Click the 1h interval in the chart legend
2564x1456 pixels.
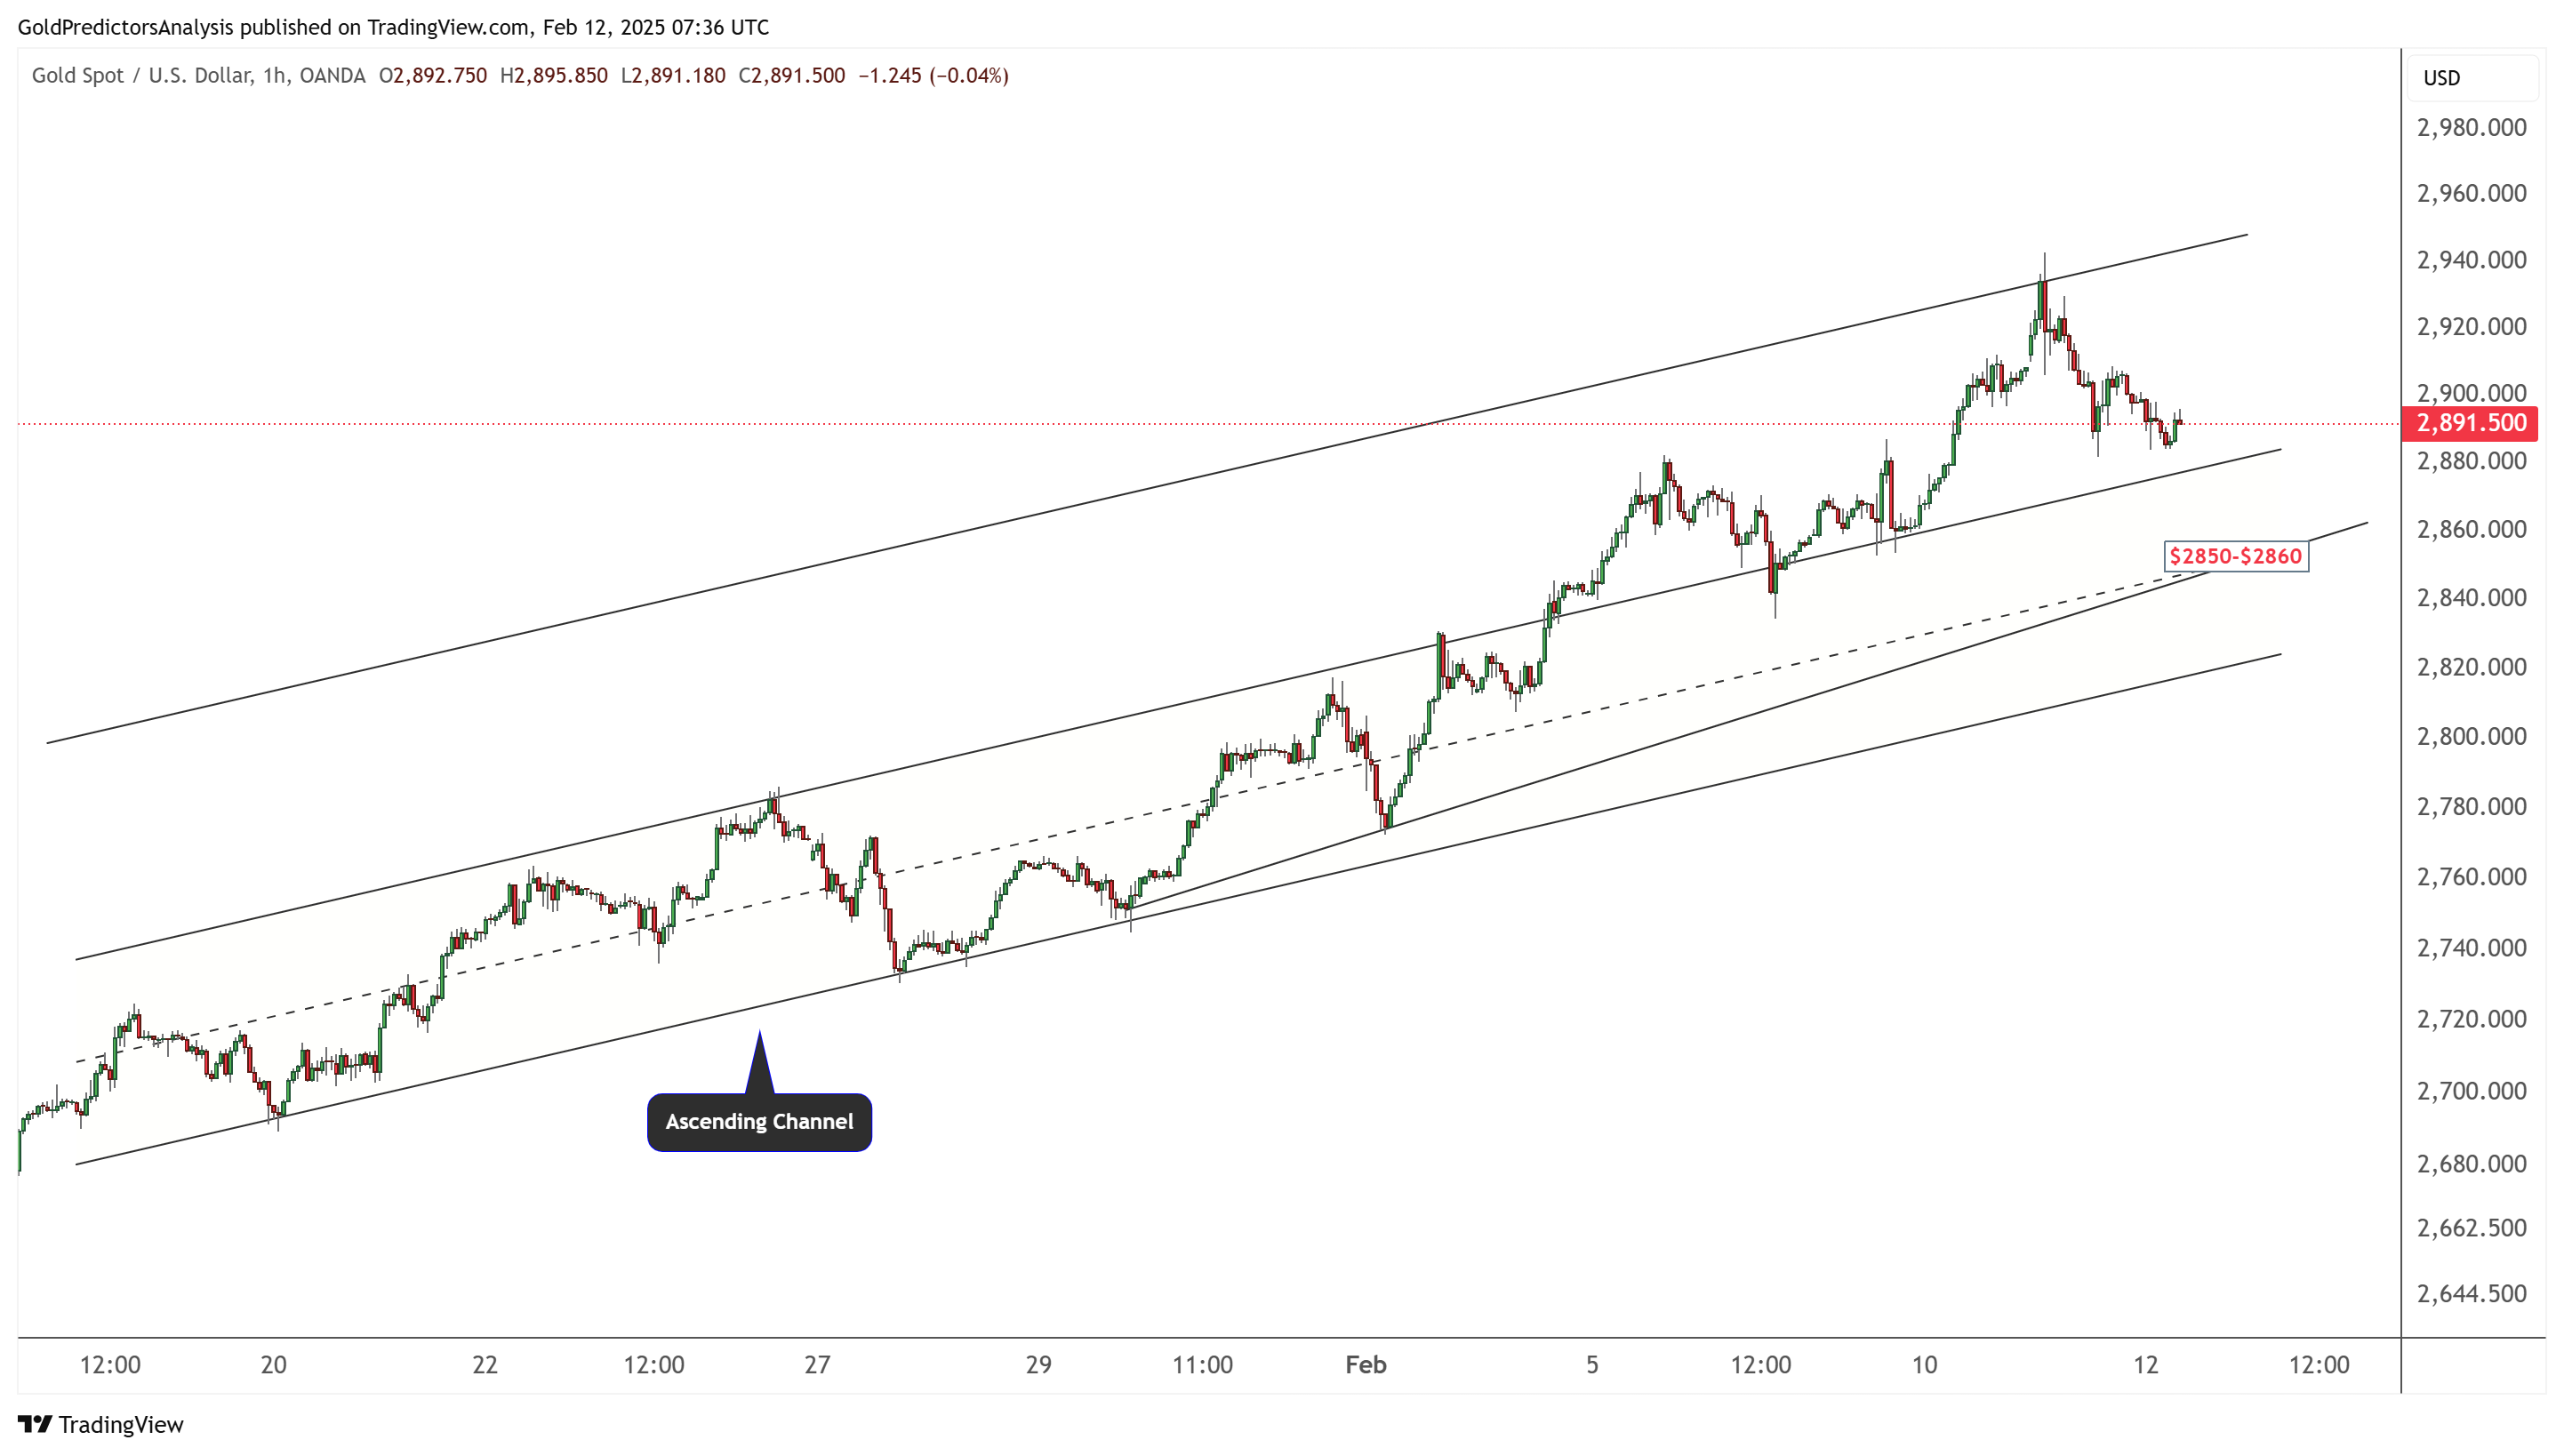274,76
